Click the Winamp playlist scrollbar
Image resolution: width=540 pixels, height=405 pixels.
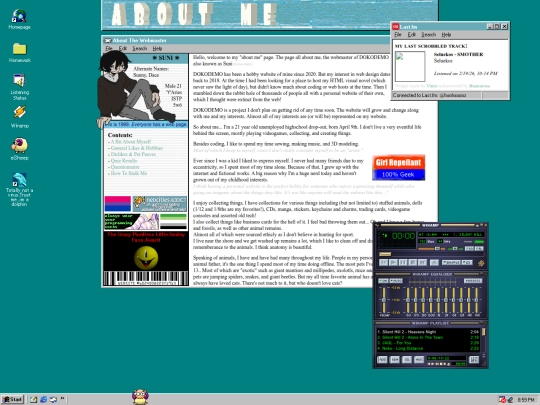tap(484, 341)
